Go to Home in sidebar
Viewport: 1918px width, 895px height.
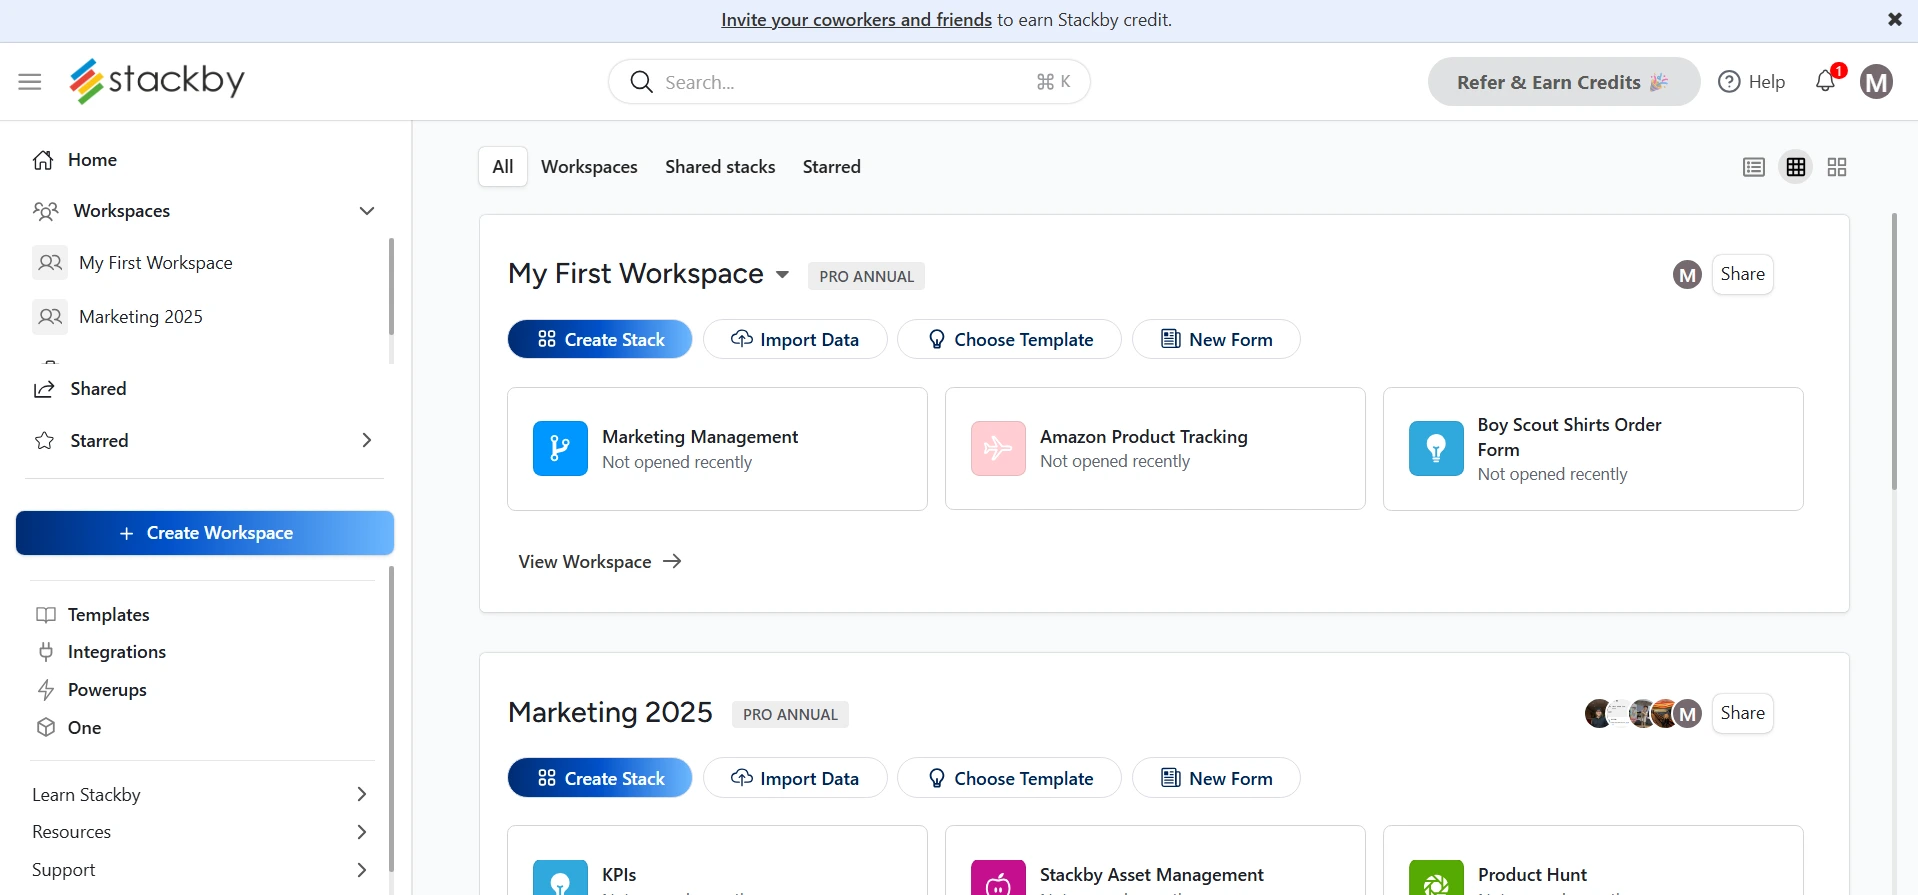point(92,160)
